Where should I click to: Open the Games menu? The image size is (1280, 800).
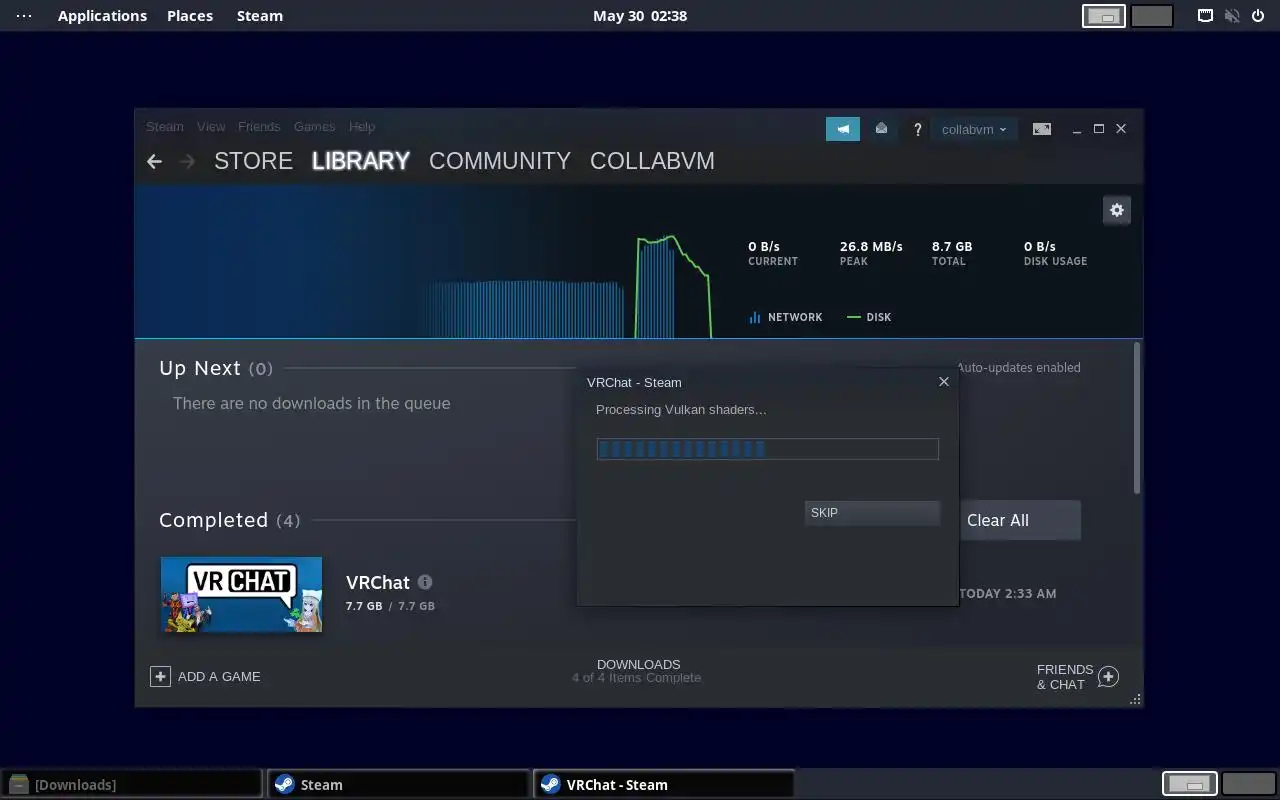(314, 127)
